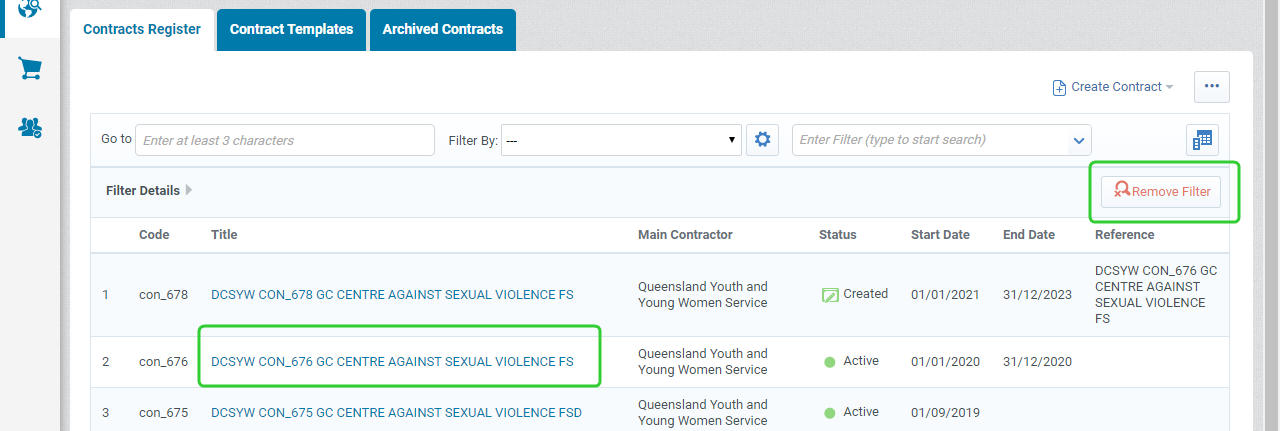This screenshot has width=1280, height=431.
Task: Open the Filter By dropdown
Action: tap(621, 140)
